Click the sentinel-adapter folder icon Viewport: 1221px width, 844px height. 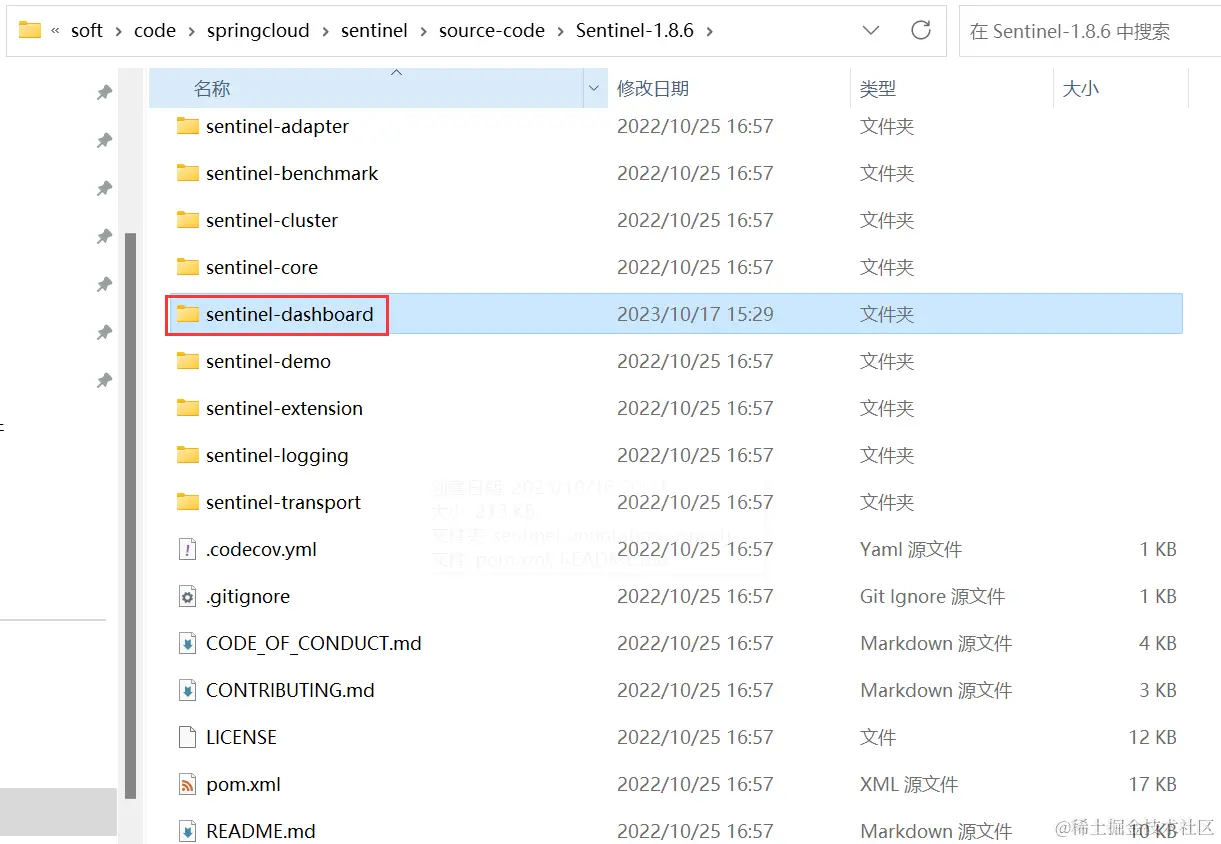tap(187, 126)
